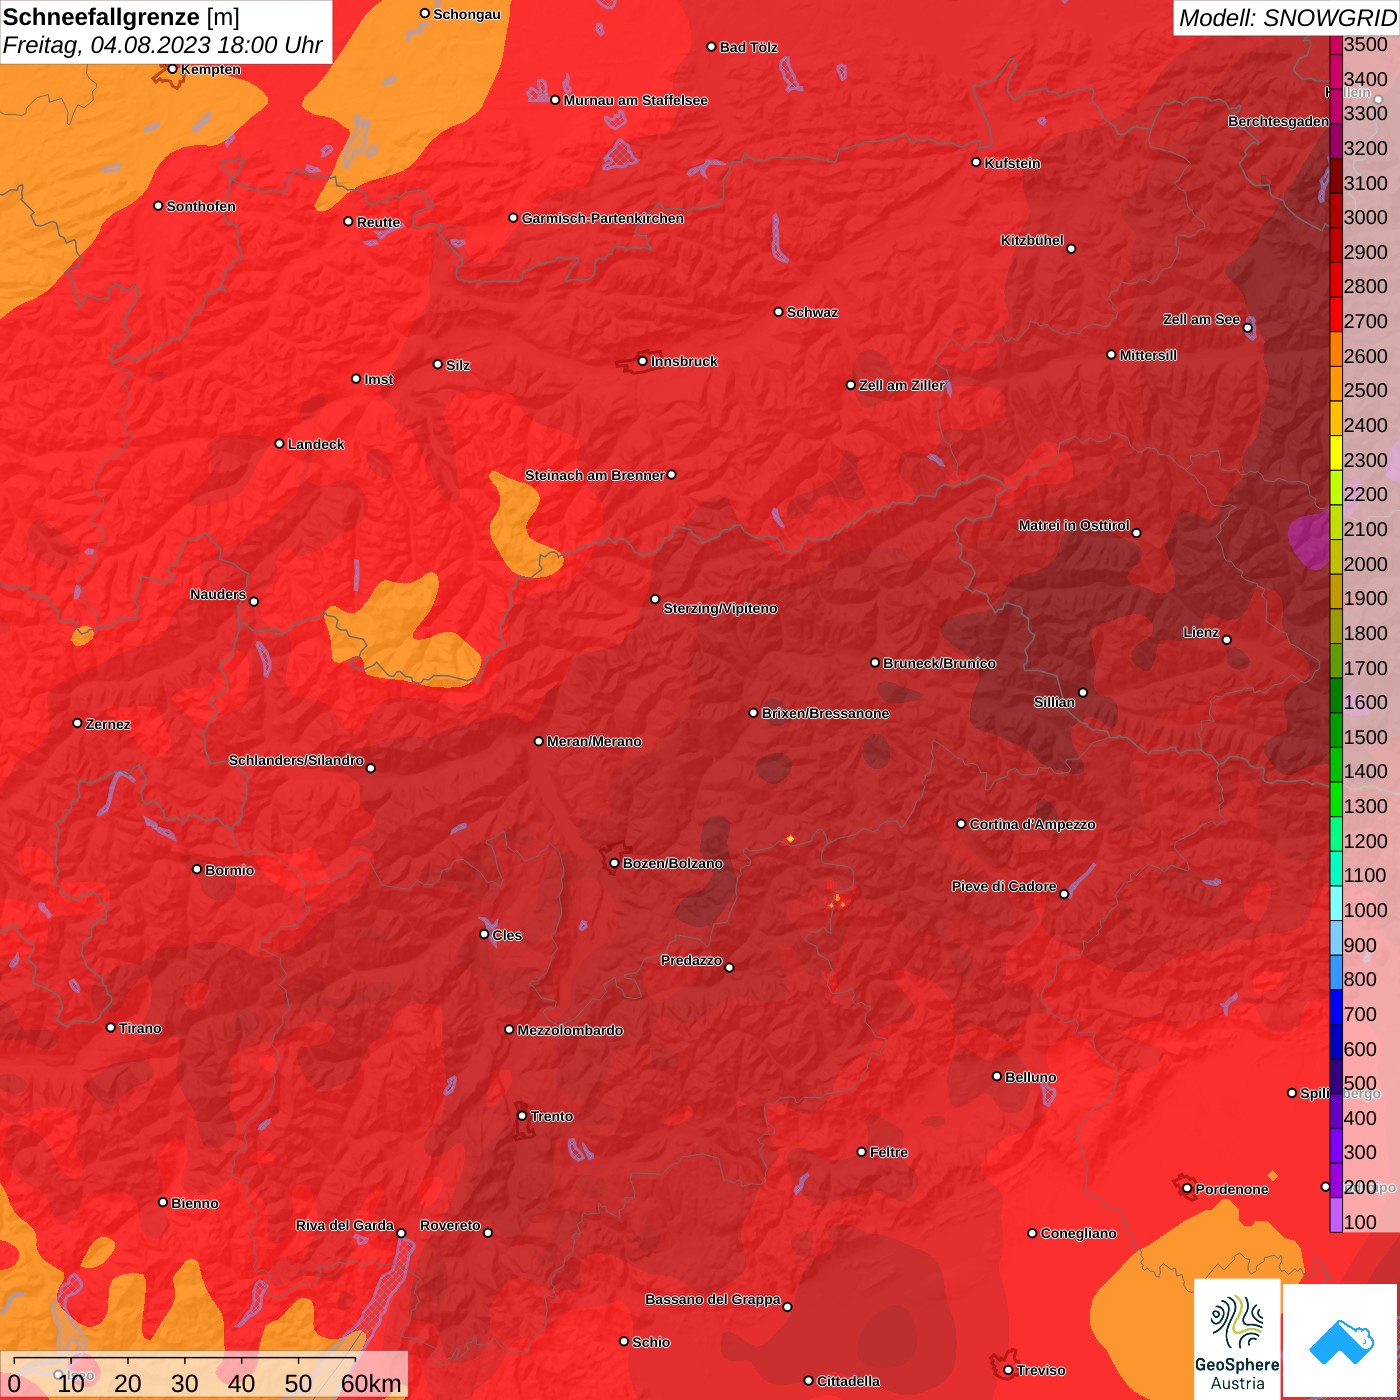This screenshot has height=1400, width=1400.
Task: Click the Pordenone city marker
Action: (1187, 1189)
